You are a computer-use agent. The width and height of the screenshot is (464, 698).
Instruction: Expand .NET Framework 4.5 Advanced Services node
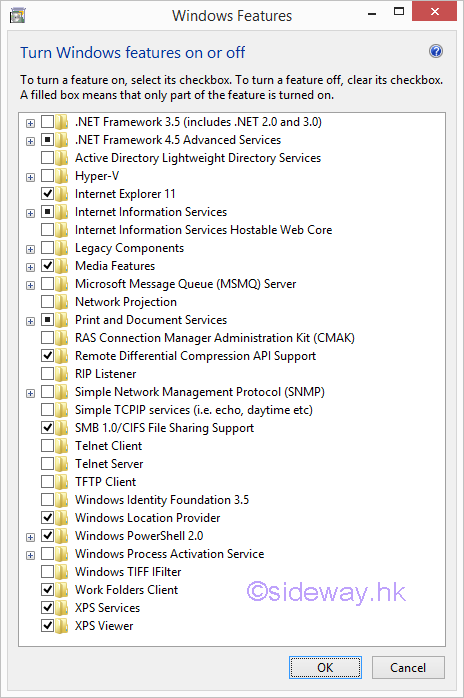click(x=30, y=142)
